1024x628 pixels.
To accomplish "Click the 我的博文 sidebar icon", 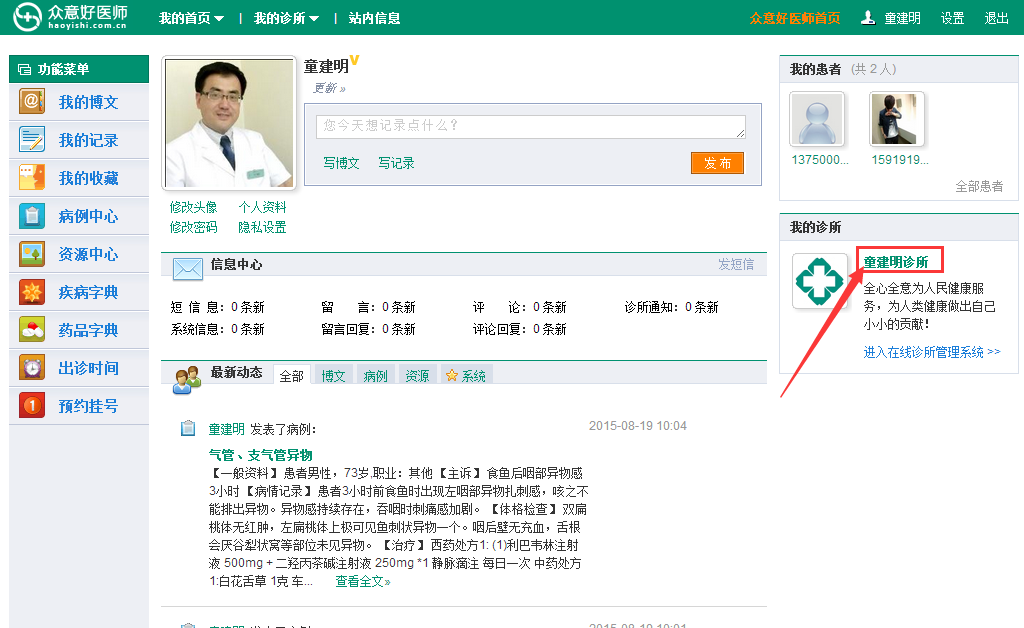I will pos(32,101).
